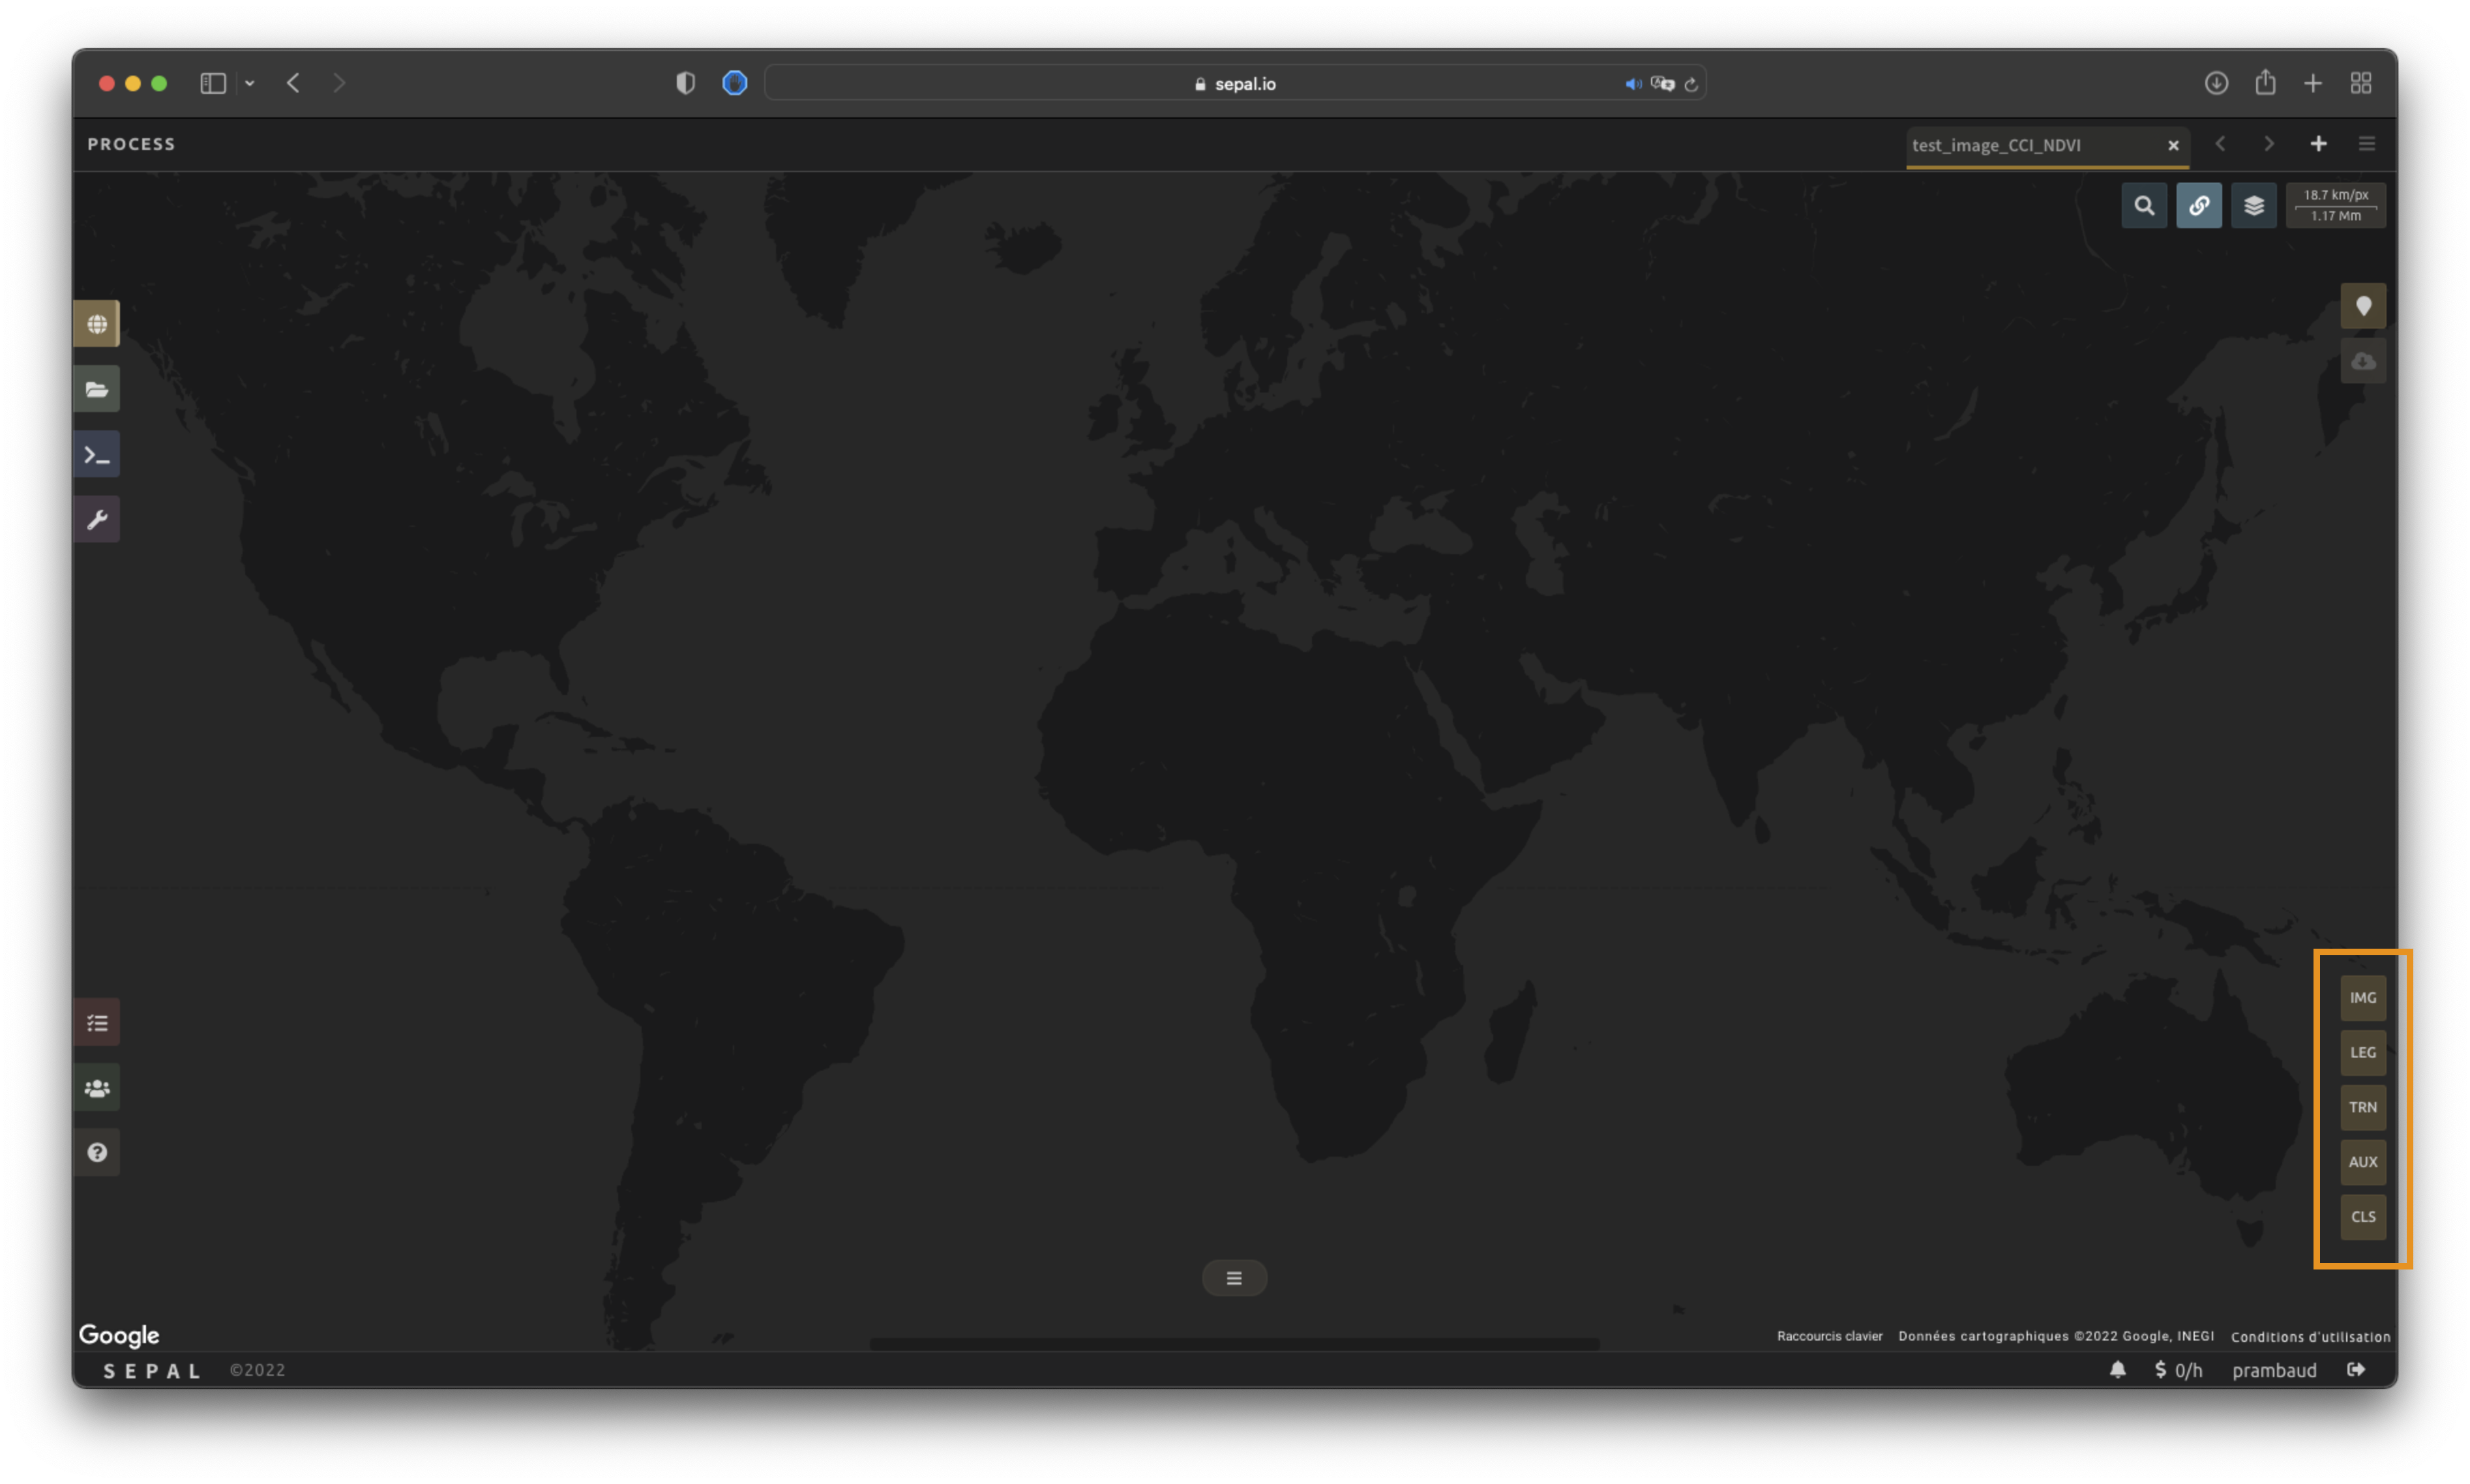The height and width of the screenshot is (1484, 2470).
Task: Click the notifications bell icon
Action: [2117, 1370]
